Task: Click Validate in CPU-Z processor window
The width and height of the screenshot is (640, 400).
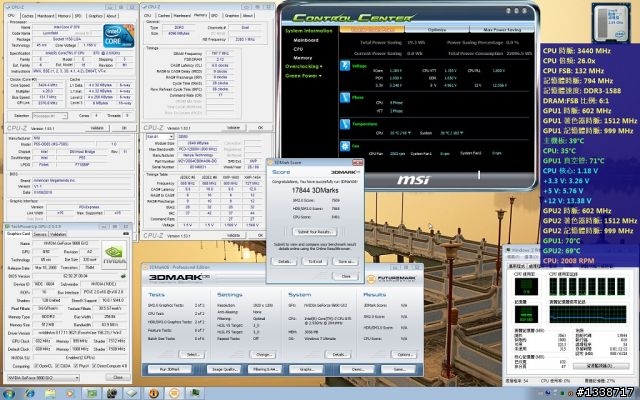Action: (97, 128)
